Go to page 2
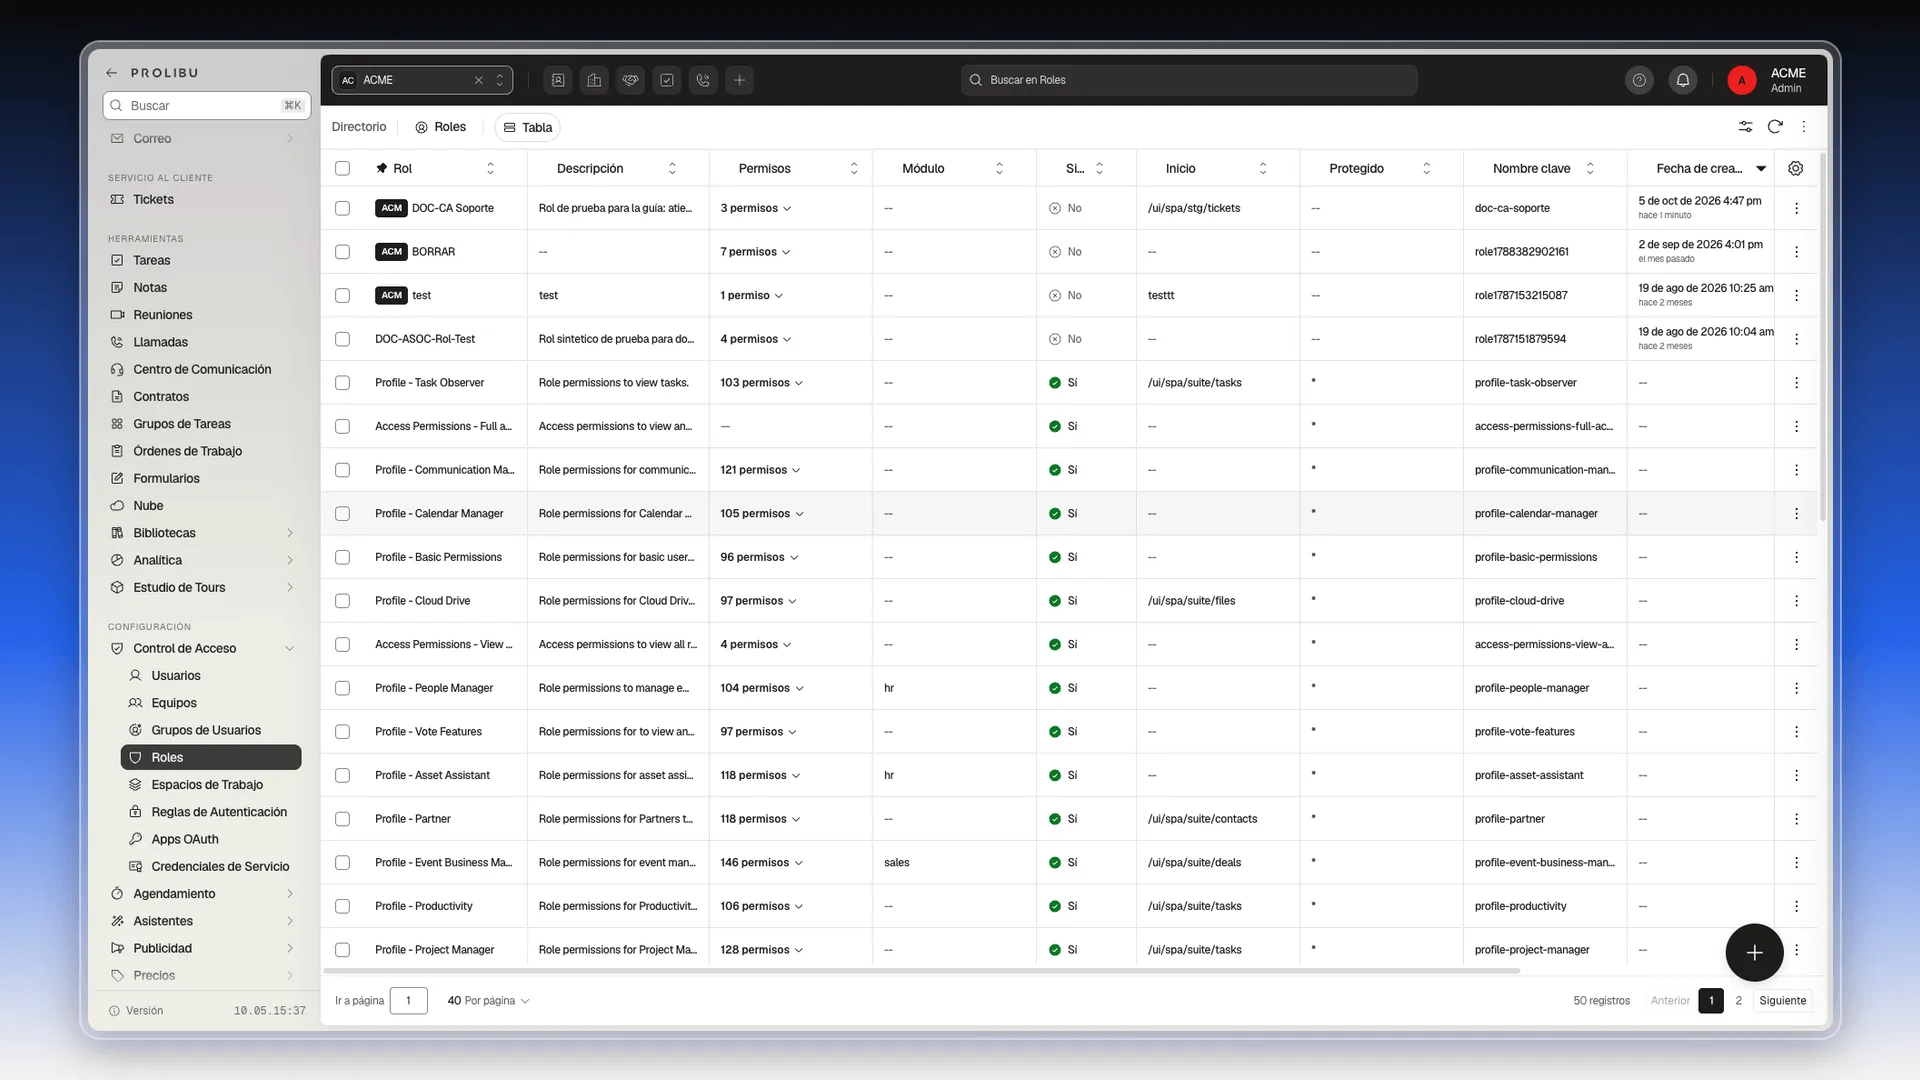The height and width of the screenshot is (1080, 1920). pos(1739,1001)
